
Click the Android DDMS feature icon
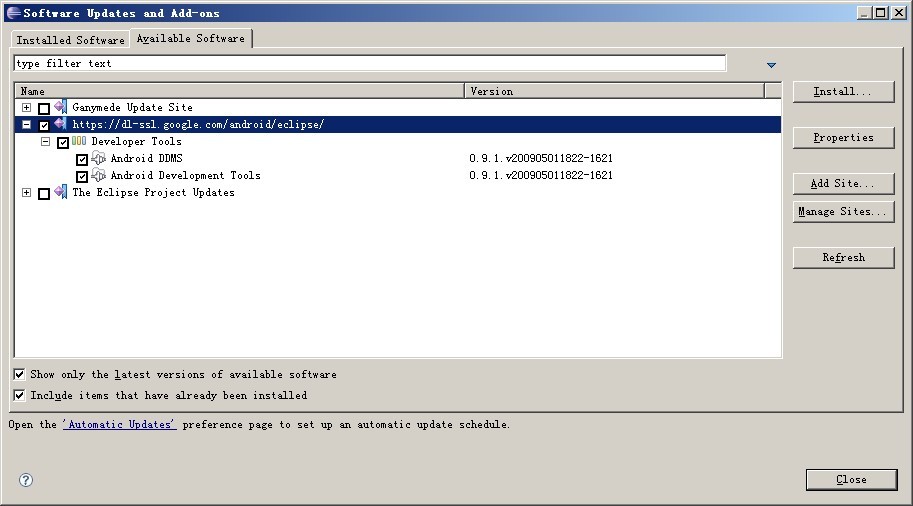point(98,158)
